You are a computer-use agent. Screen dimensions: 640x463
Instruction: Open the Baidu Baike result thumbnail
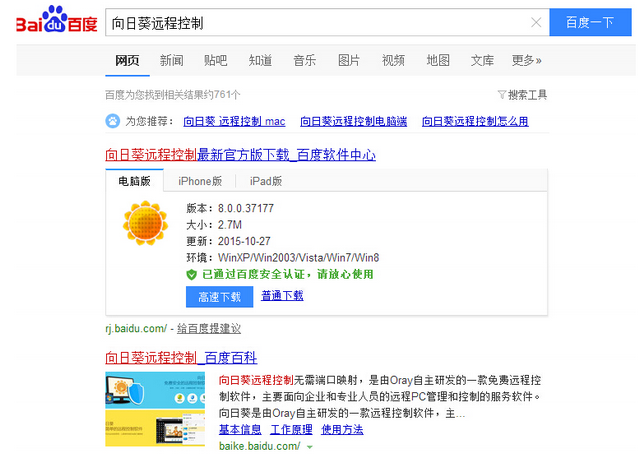click(157, 405)
